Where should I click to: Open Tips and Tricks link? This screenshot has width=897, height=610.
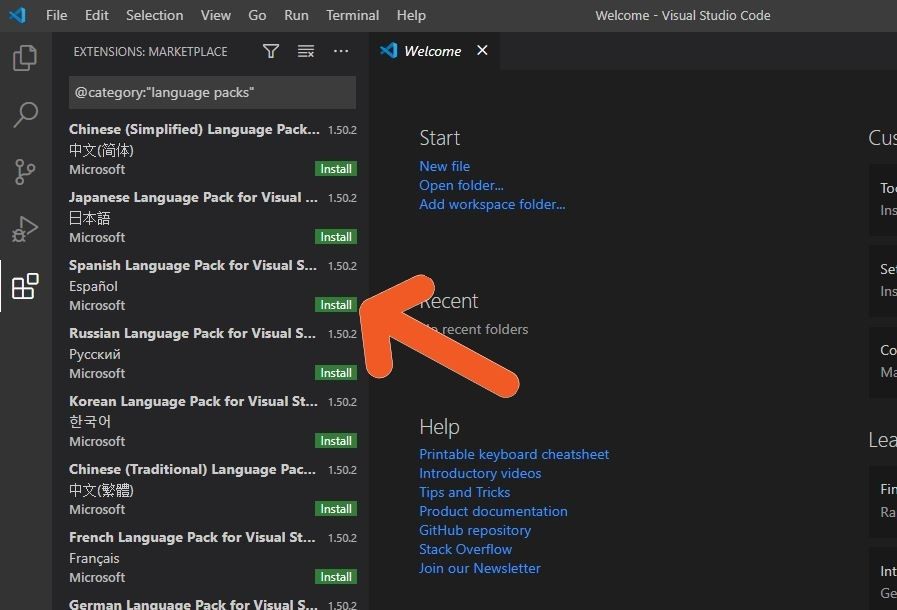pyautogui.click(x=465, y=492)
